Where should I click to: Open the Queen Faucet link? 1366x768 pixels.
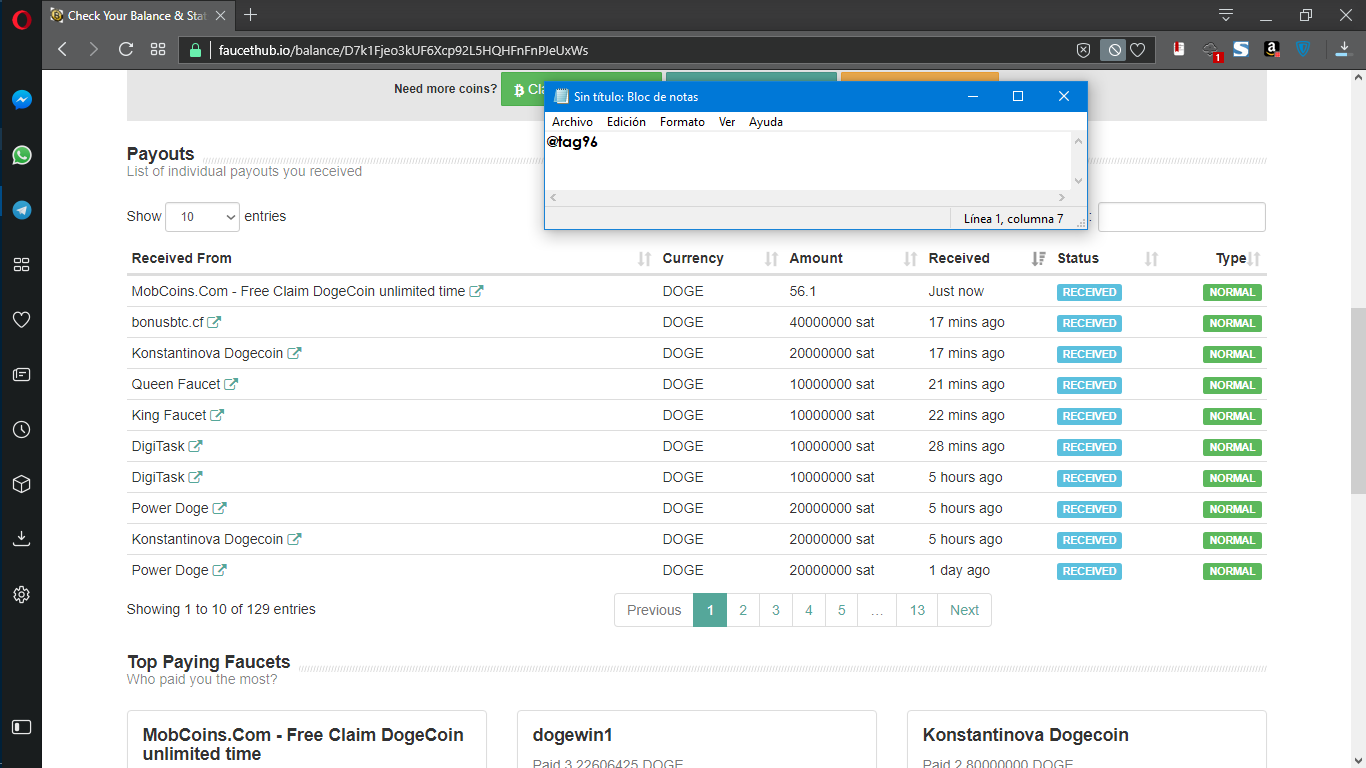tap(185, 384)
